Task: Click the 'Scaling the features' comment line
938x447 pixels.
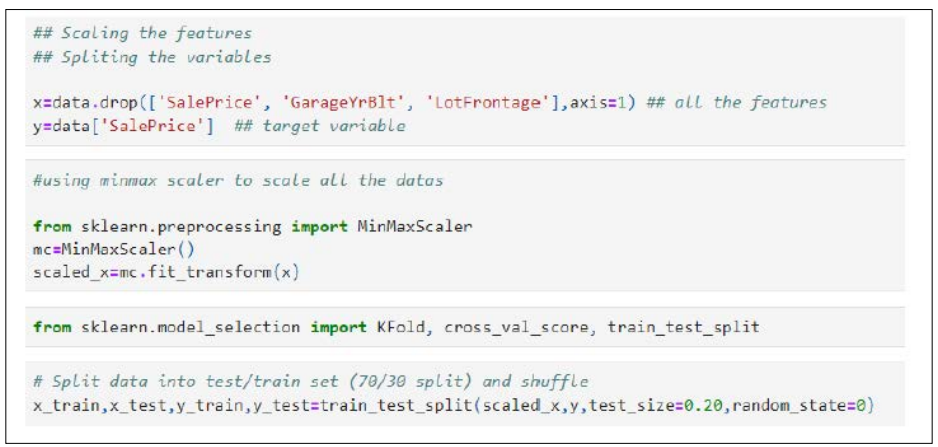Action: click(142, 33)
